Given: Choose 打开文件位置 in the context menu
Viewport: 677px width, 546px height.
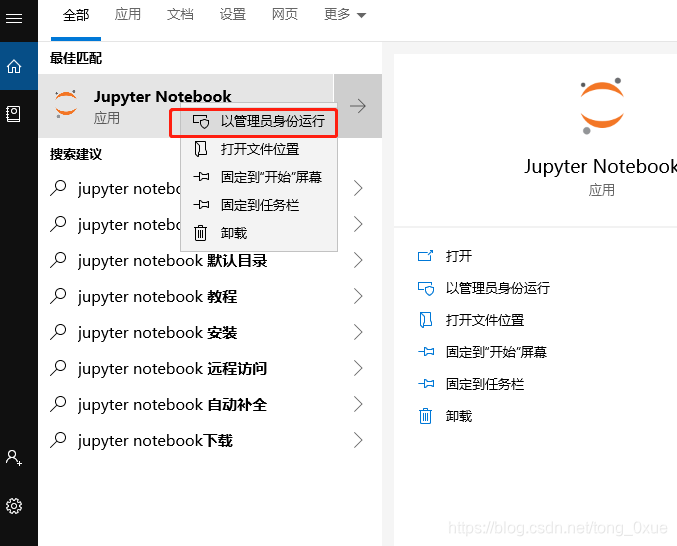Looking at the screenshot, I should 259,149.
